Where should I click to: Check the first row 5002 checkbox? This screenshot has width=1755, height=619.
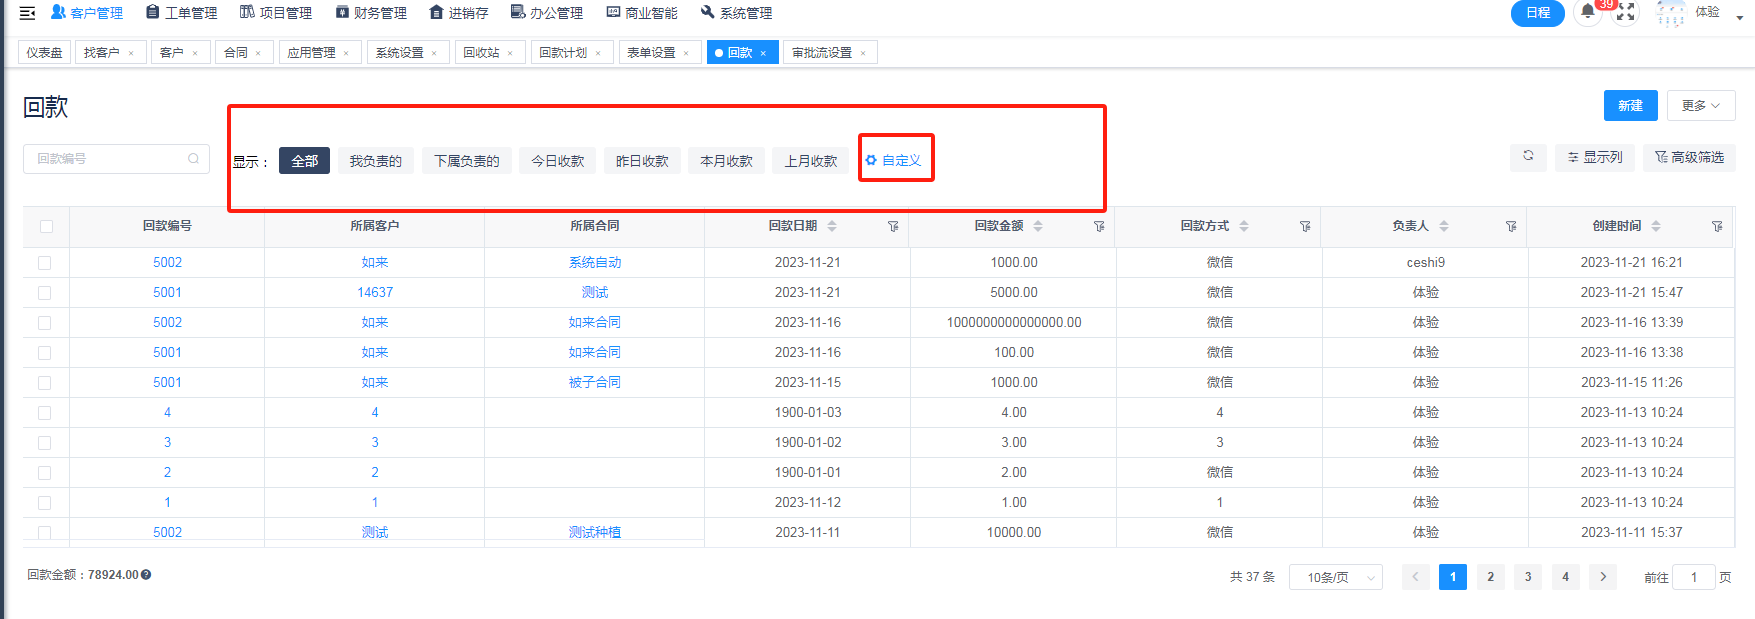(44, 263)
